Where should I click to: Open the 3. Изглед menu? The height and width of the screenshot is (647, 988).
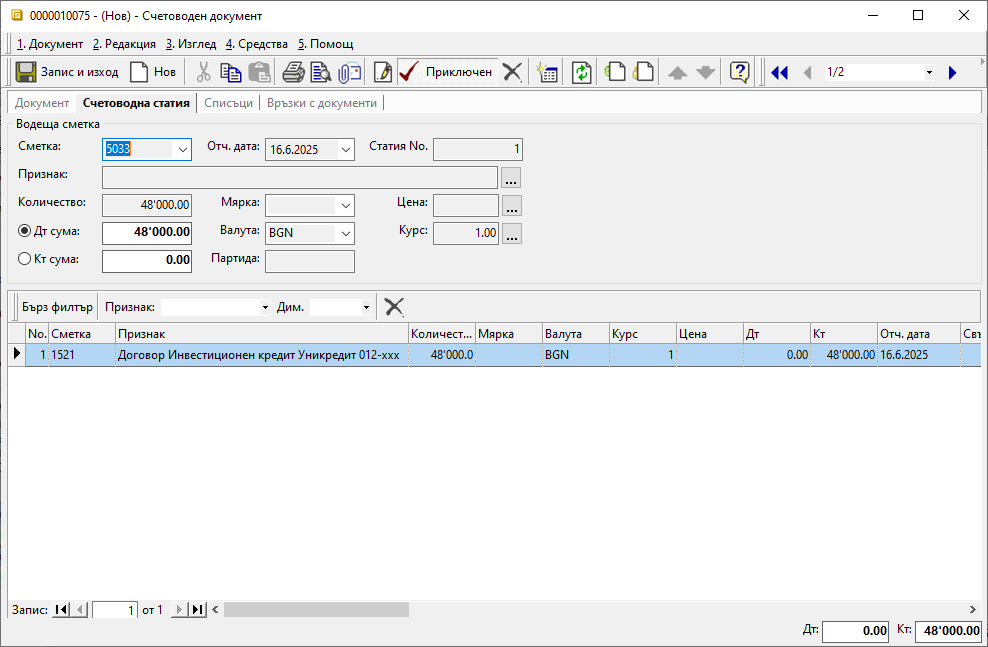(x=191, y=44)
